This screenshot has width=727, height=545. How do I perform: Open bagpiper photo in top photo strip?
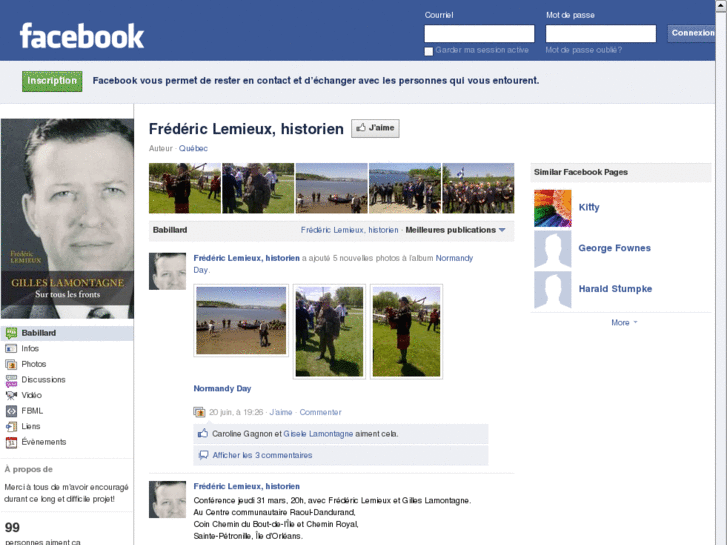coord(185,188)
